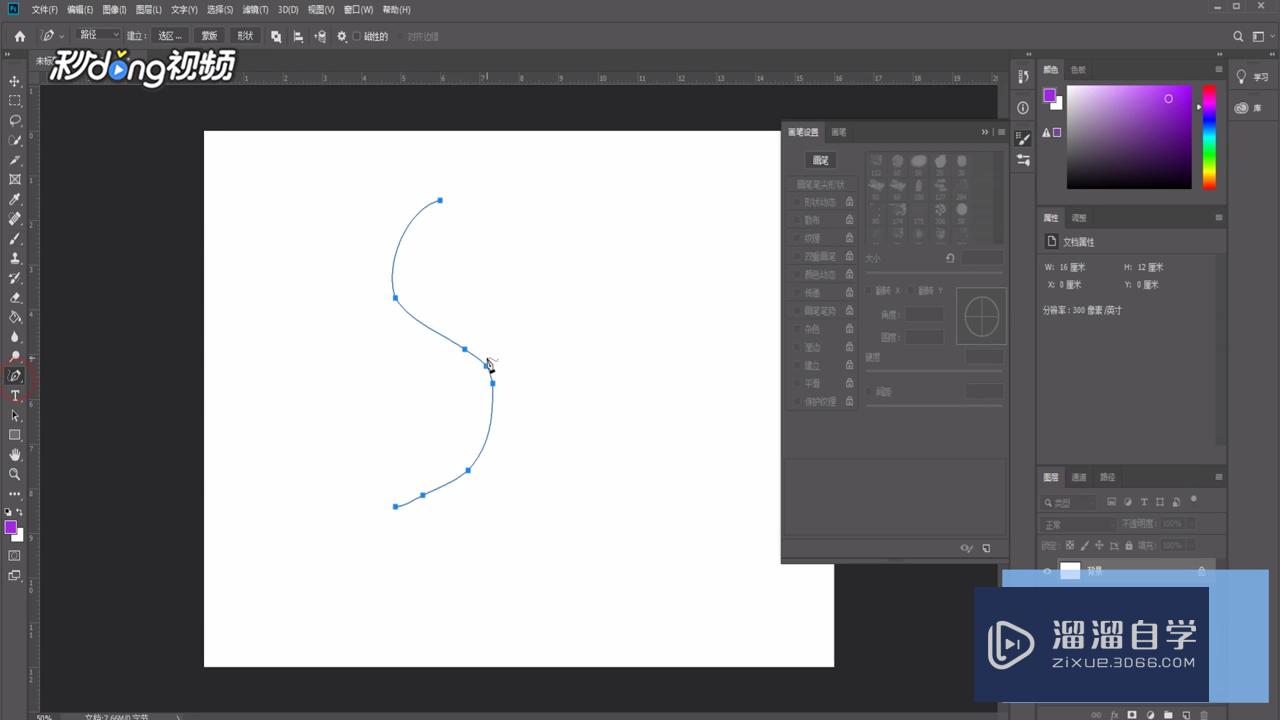Open the Edit Toolbar ellipsis
Screen dimensions: 1280x720
[15, 494]
